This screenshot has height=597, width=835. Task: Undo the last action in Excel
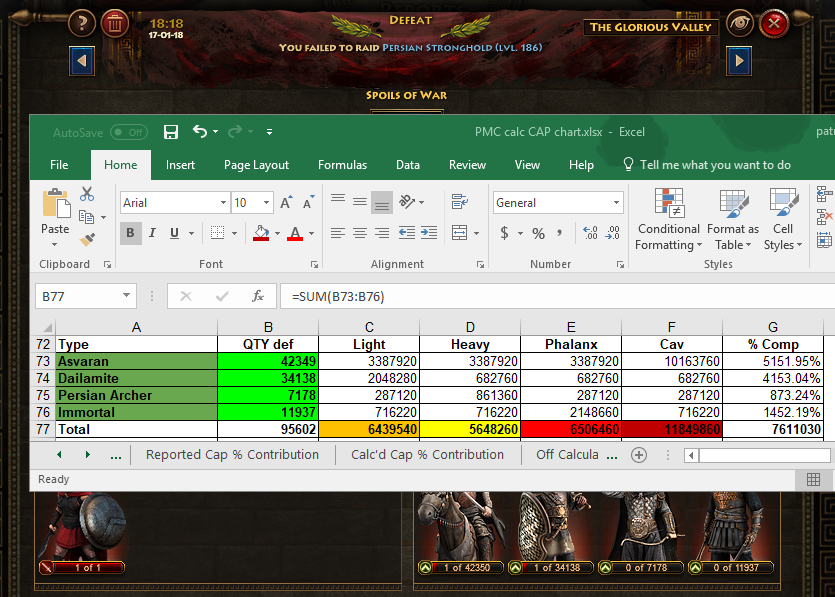click(200, 131)
